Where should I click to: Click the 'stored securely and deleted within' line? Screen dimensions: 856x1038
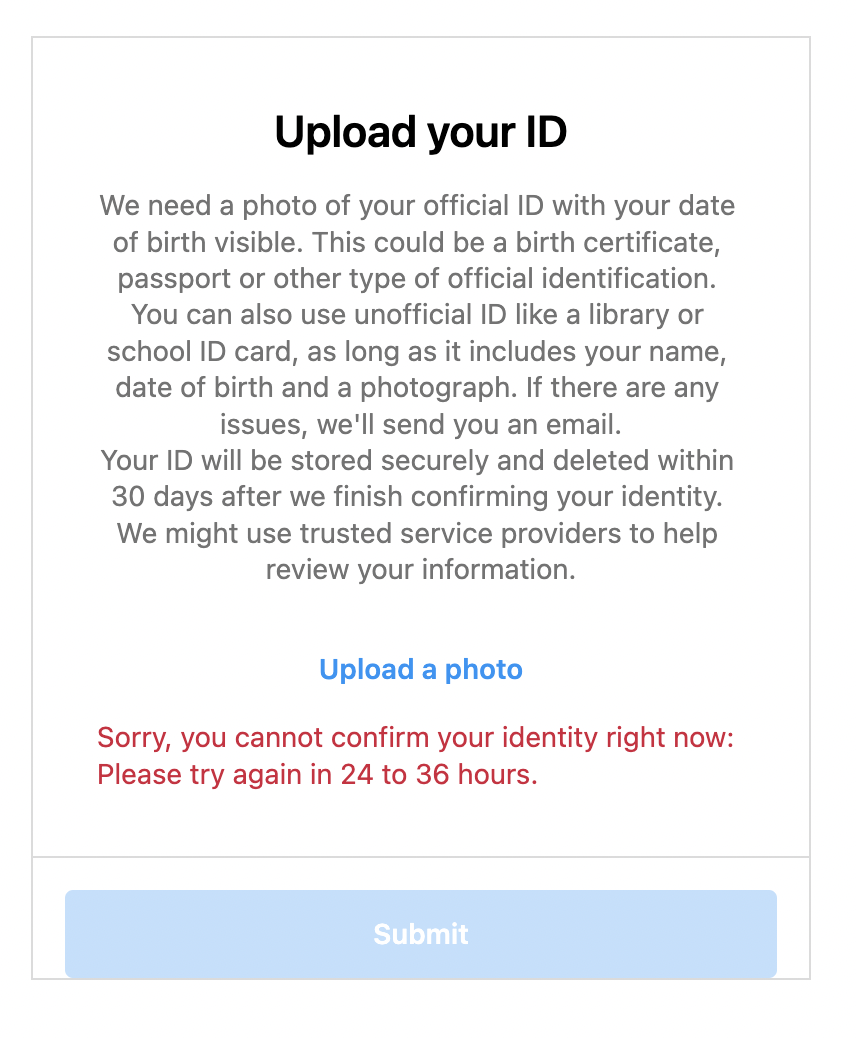click(x=417, y=461)
